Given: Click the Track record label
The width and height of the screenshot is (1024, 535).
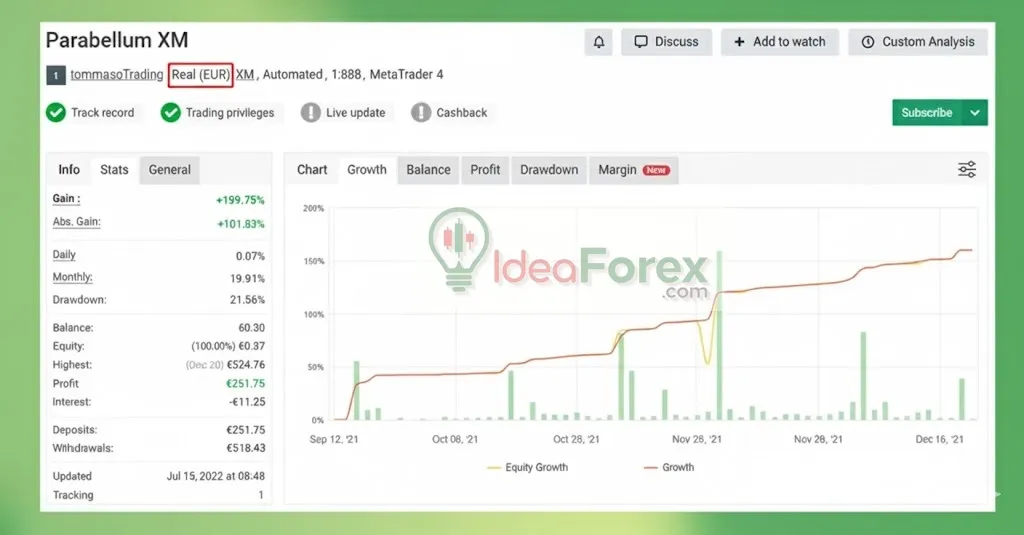Looking at the screenshot, I should [103, 112].
